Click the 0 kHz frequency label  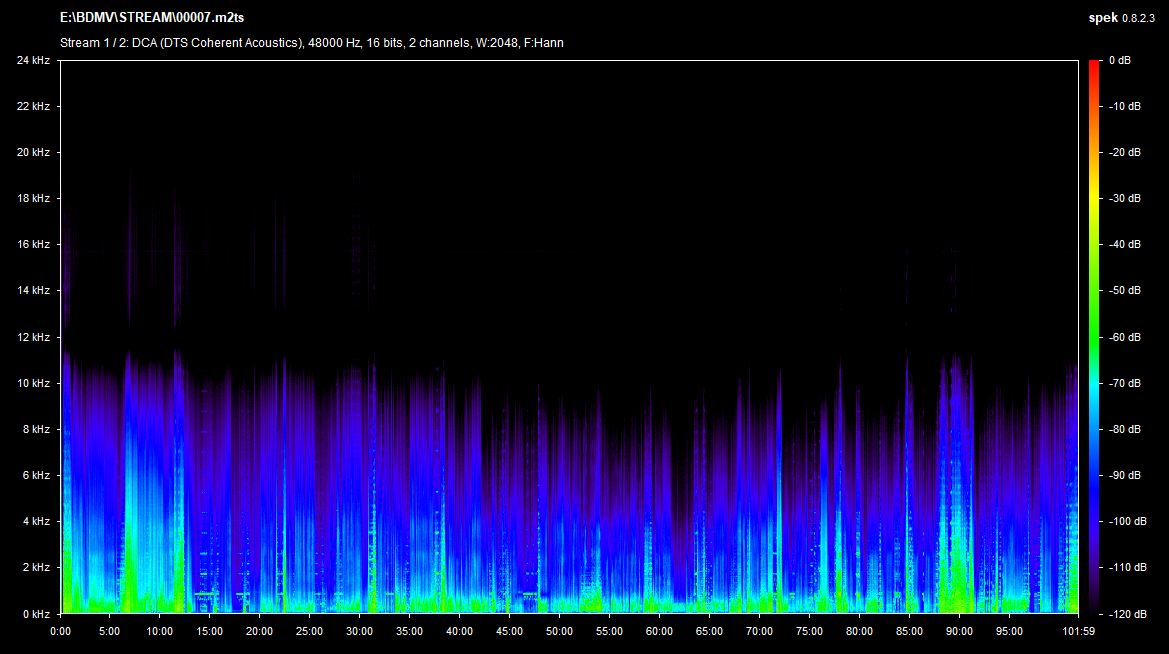coord(35,613)
